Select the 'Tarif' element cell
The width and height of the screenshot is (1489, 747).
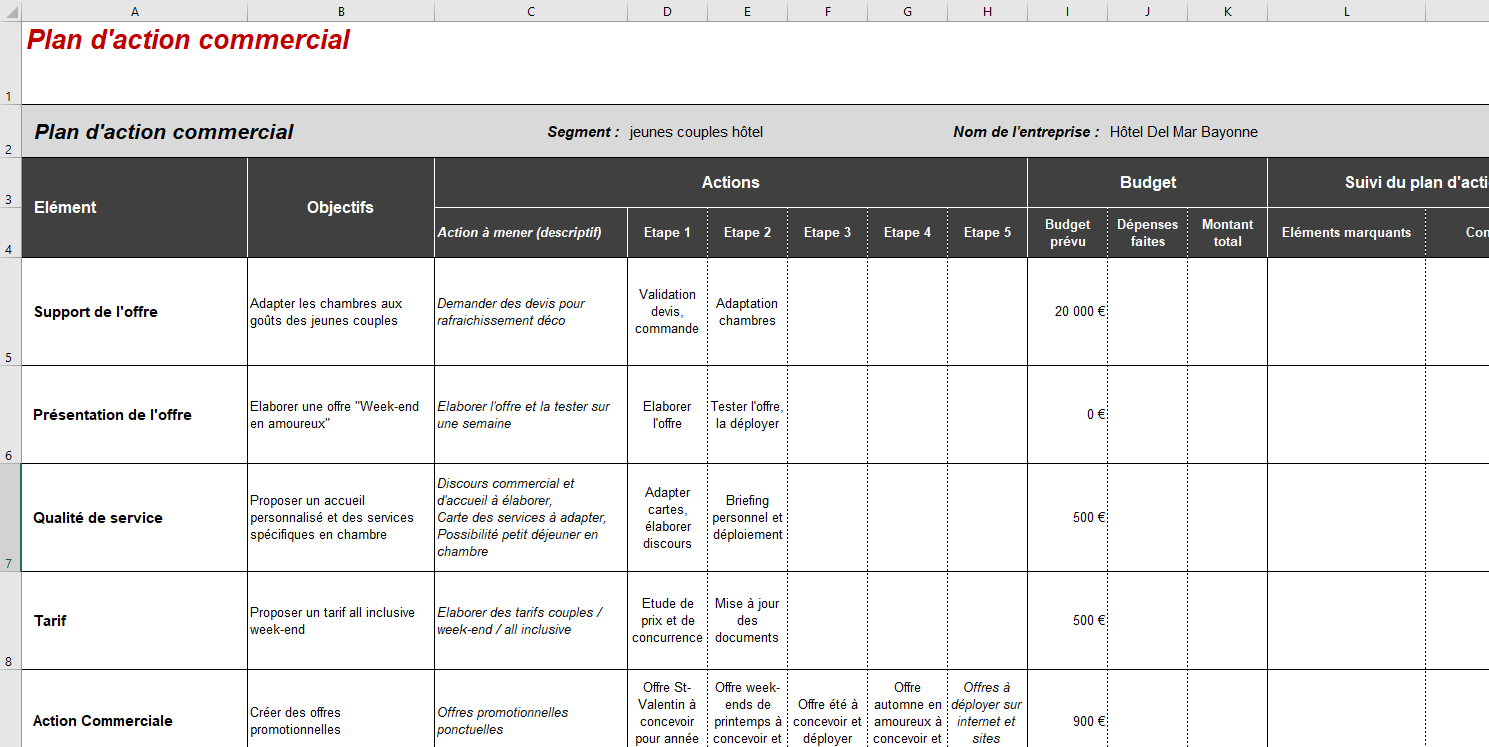point(134,620)
